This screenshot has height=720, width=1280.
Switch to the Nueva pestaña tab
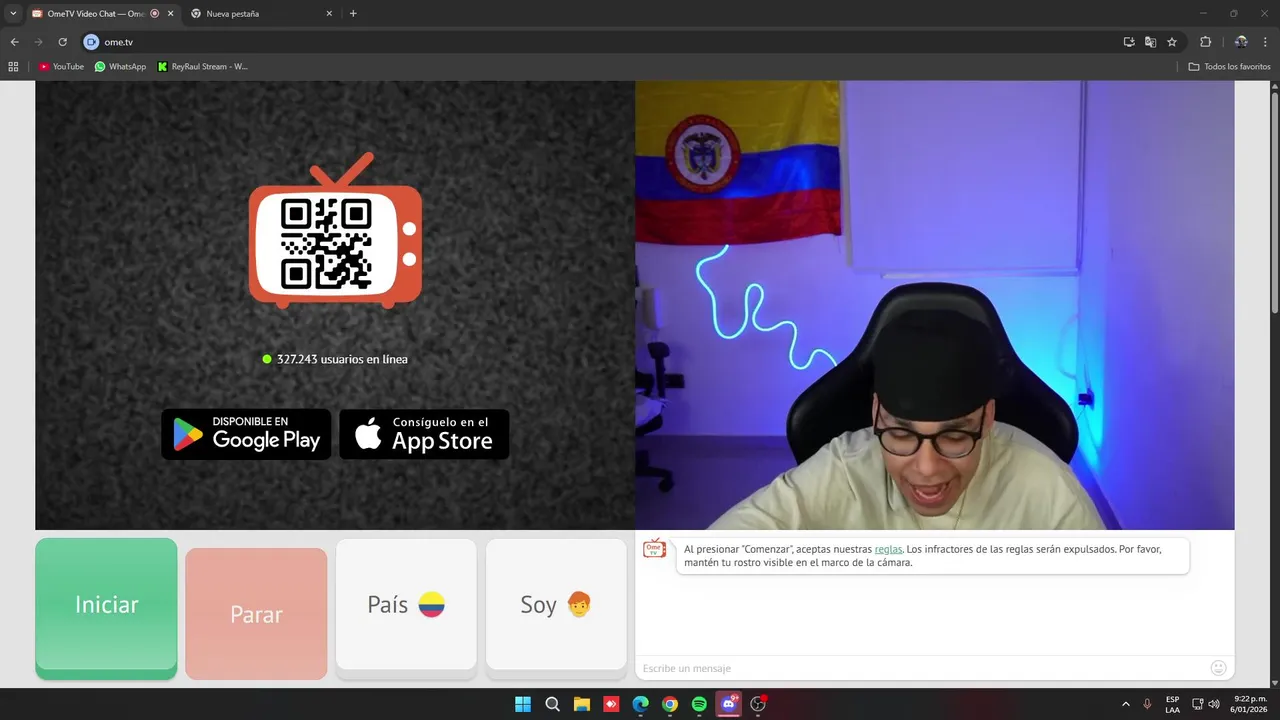[x=262, y=14]
